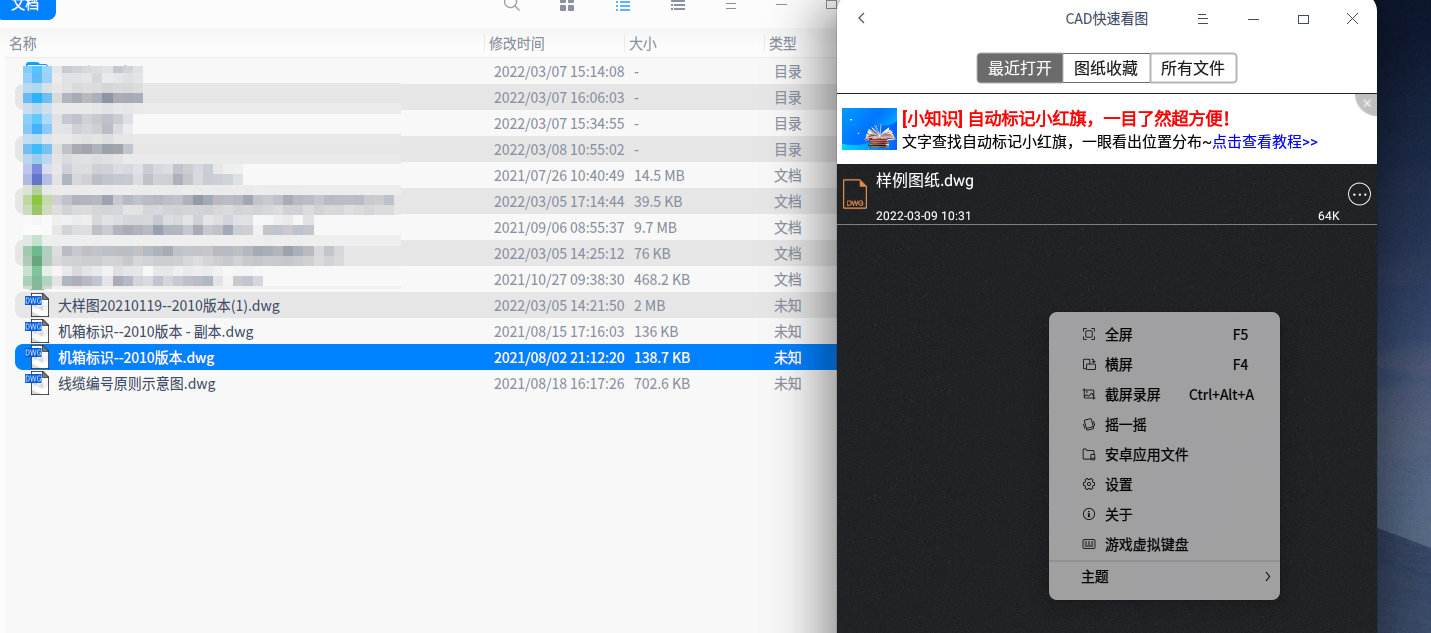Image resolution: width=1431 pixels, height=633 pixels.
Task: Choose 横屏 menu label
Action: point(1119,365)
